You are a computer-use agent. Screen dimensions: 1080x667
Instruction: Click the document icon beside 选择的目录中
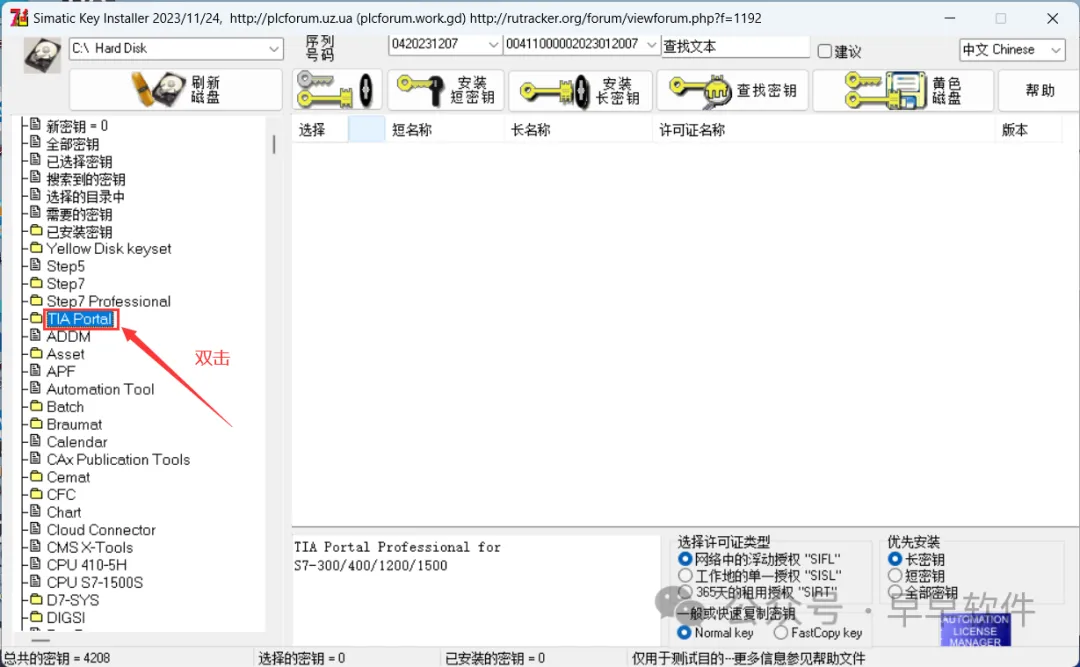point(36,196)
